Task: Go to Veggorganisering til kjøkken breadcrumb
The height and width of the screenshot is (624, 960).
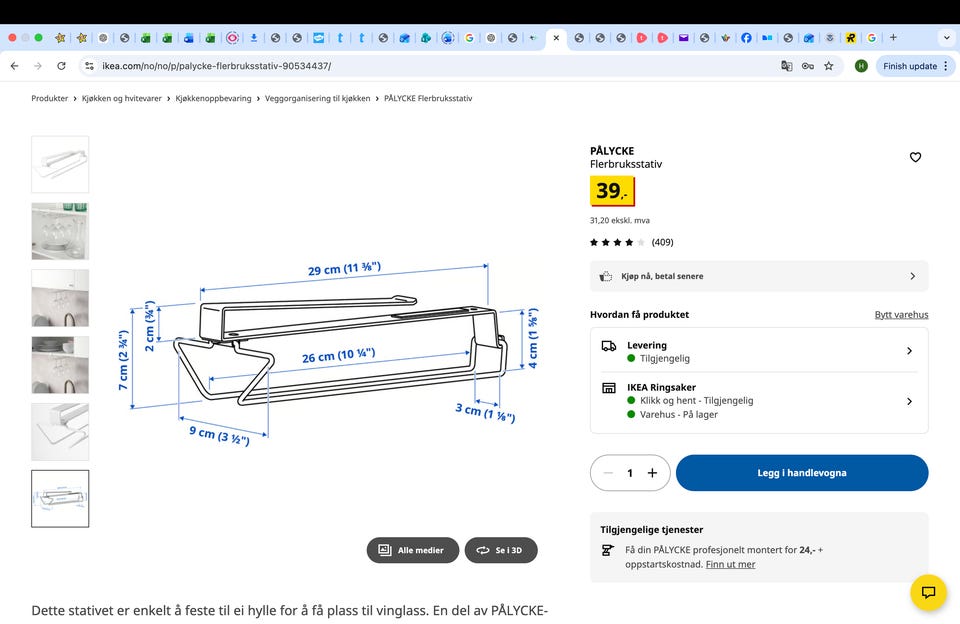Action: click(317, 98)
